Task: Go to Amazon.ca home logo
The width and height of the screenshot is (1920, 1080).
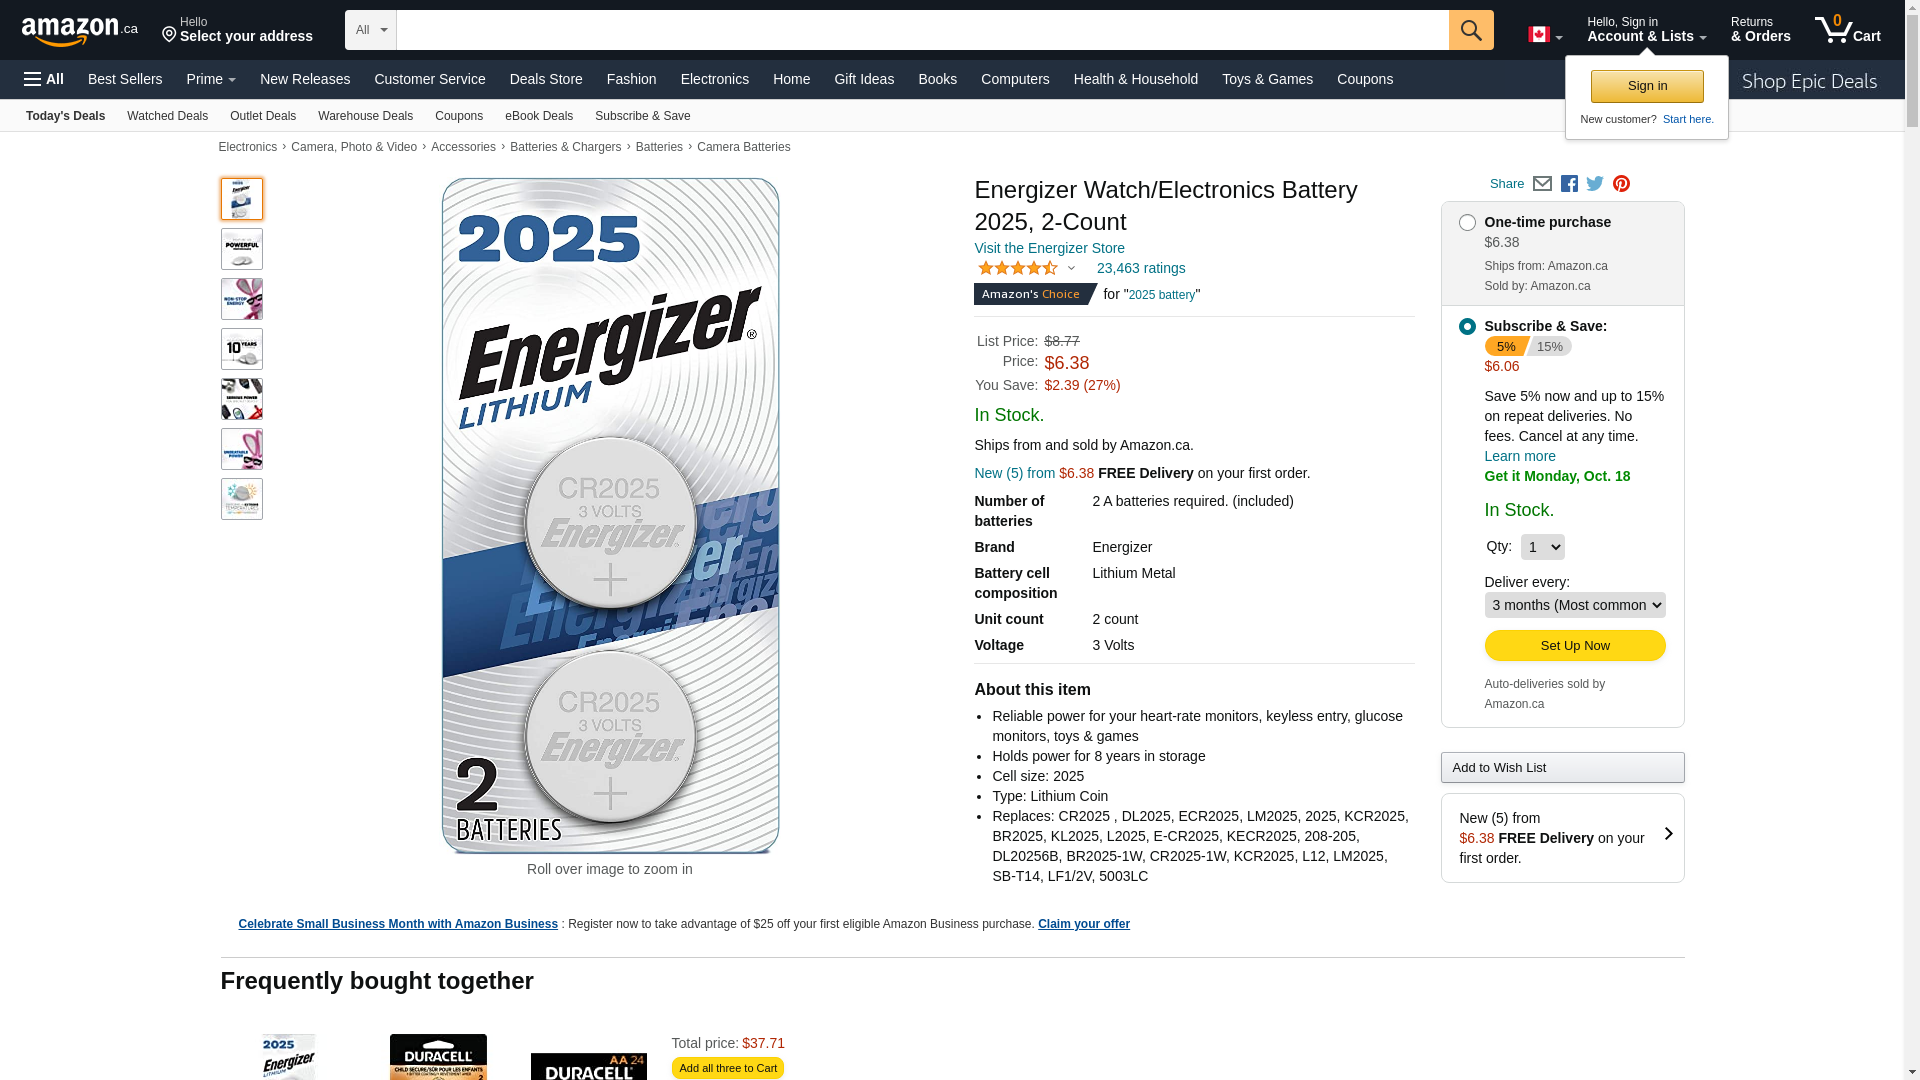Action: (80, 31)
